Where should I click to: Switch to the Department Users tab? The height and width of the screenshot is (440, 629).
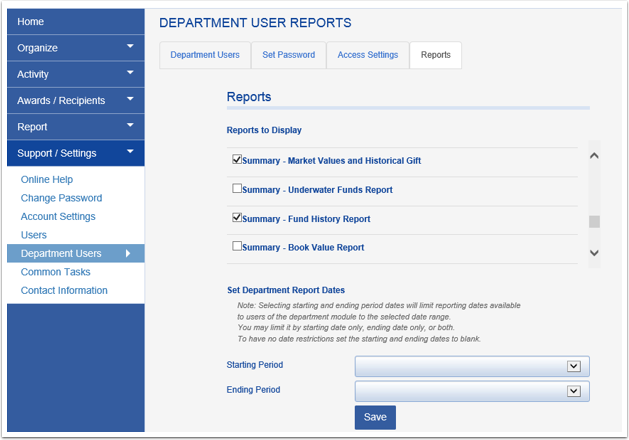pyautogui.click(x=205, y=55)
